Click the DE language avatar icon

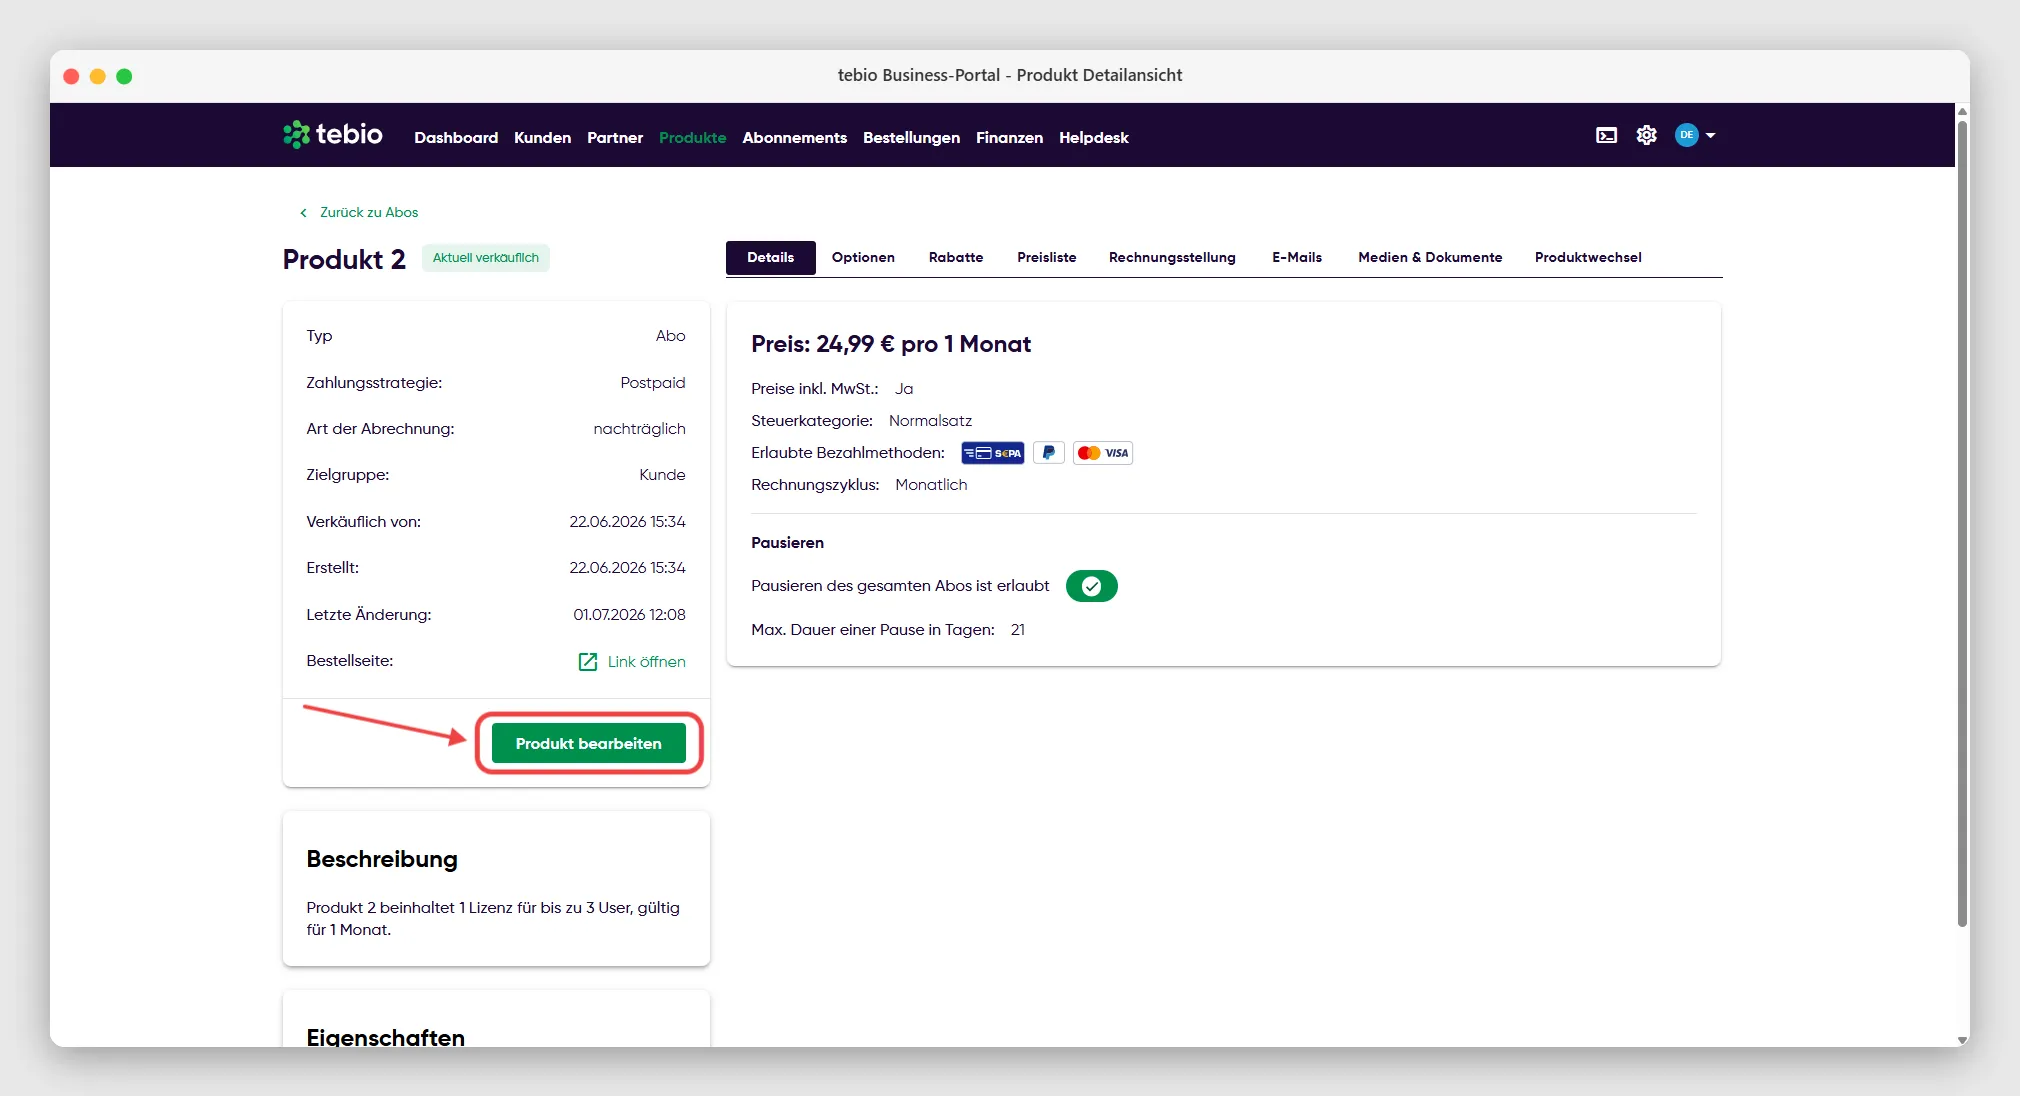[x=1686, y=135]
